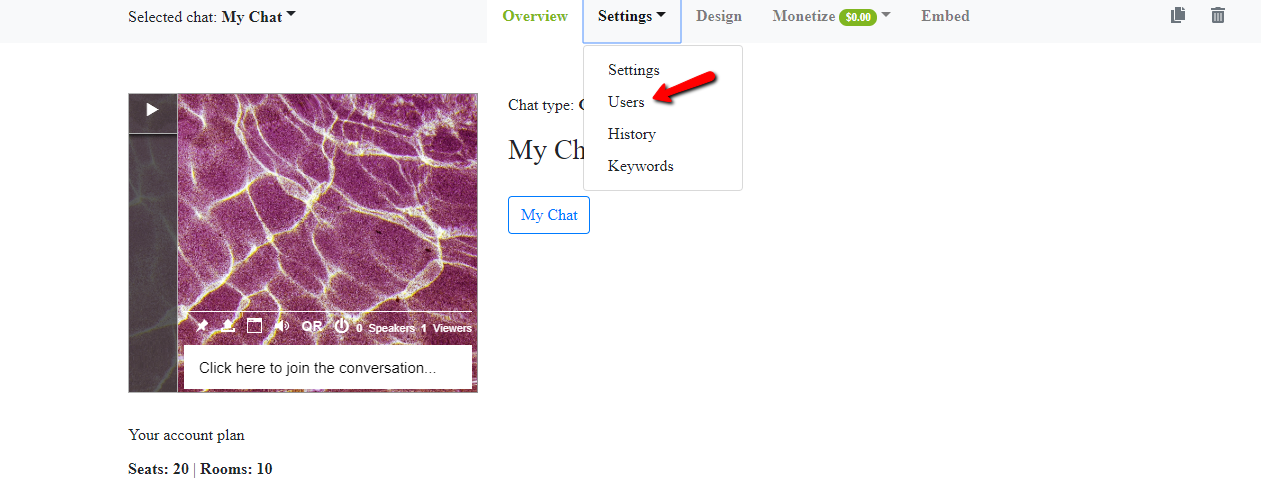Select History from the Settings menu
1261x484 pixels.
632,134
